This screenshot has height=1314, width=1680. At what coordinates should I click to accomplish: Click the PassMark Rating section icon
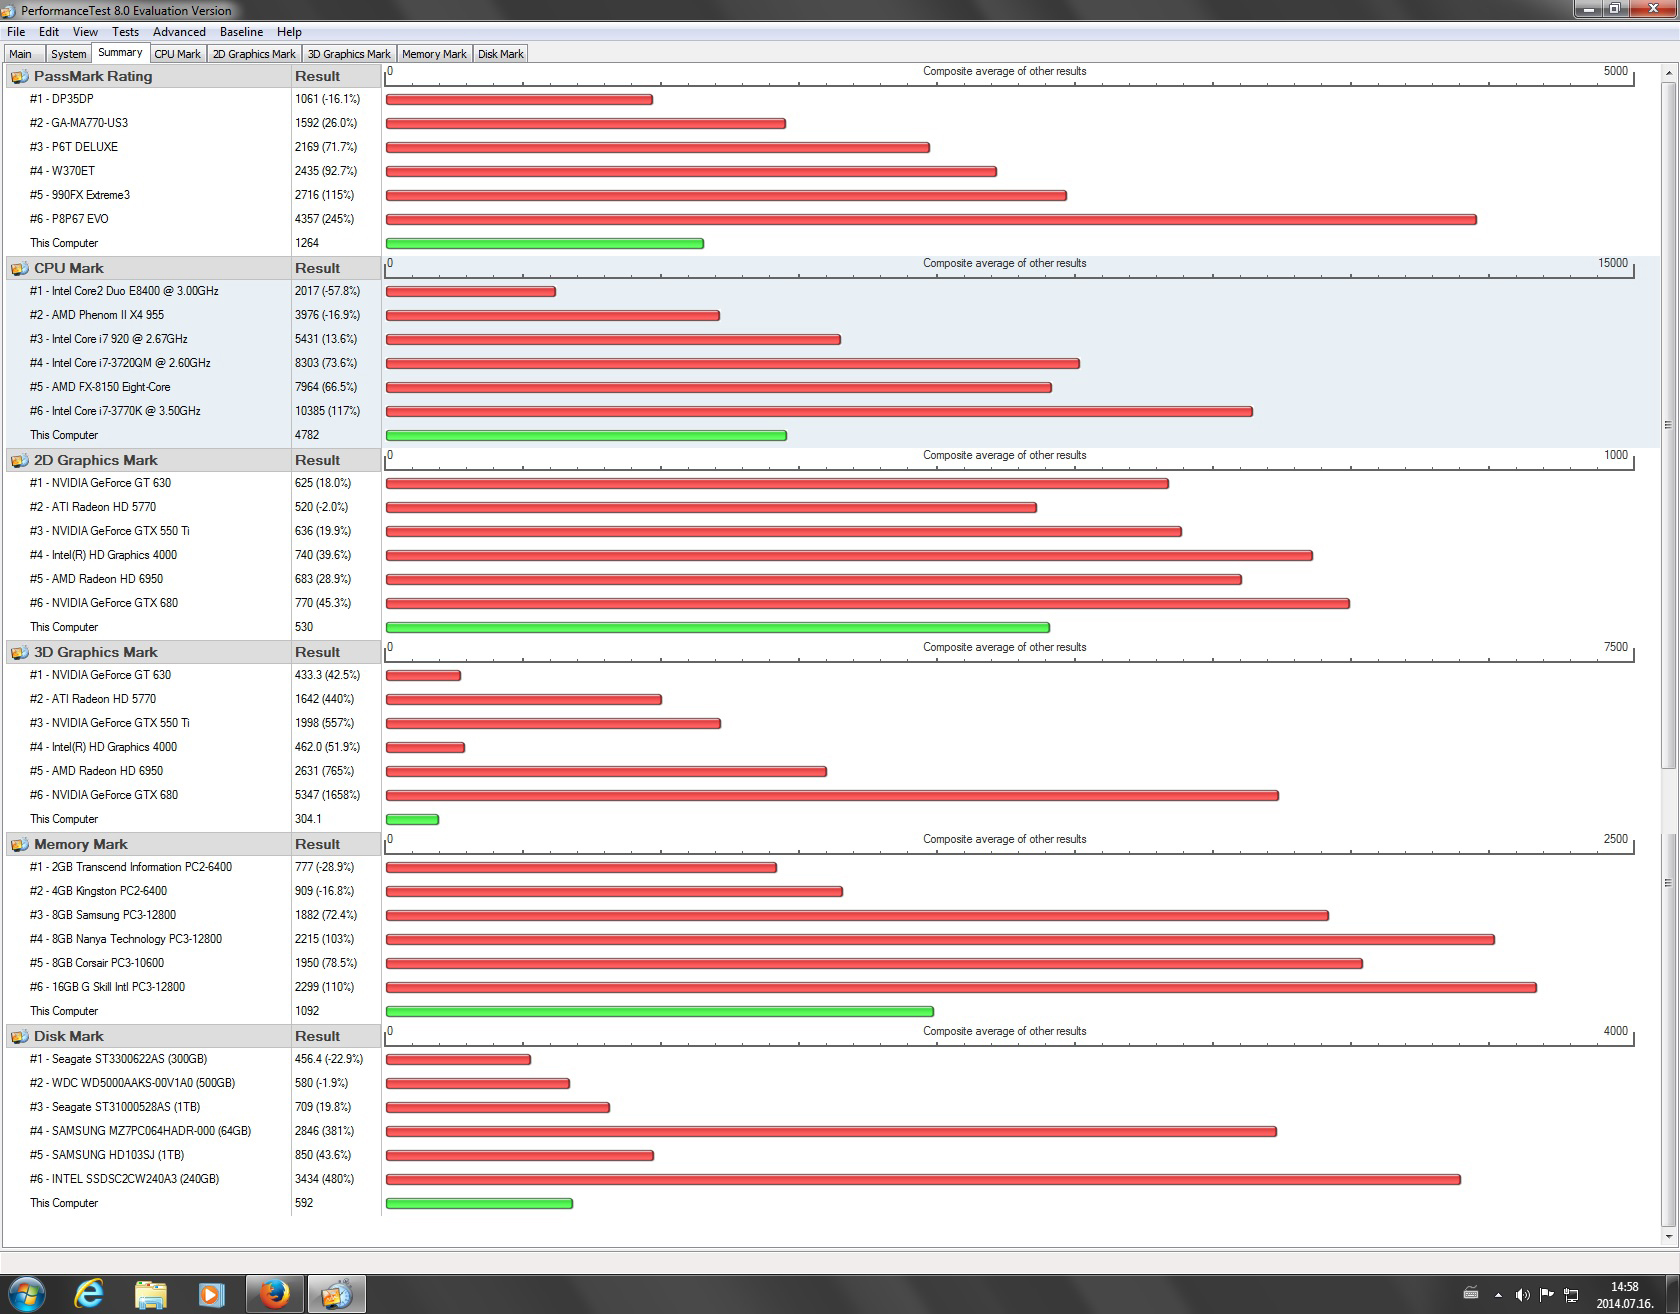[19, 76]
